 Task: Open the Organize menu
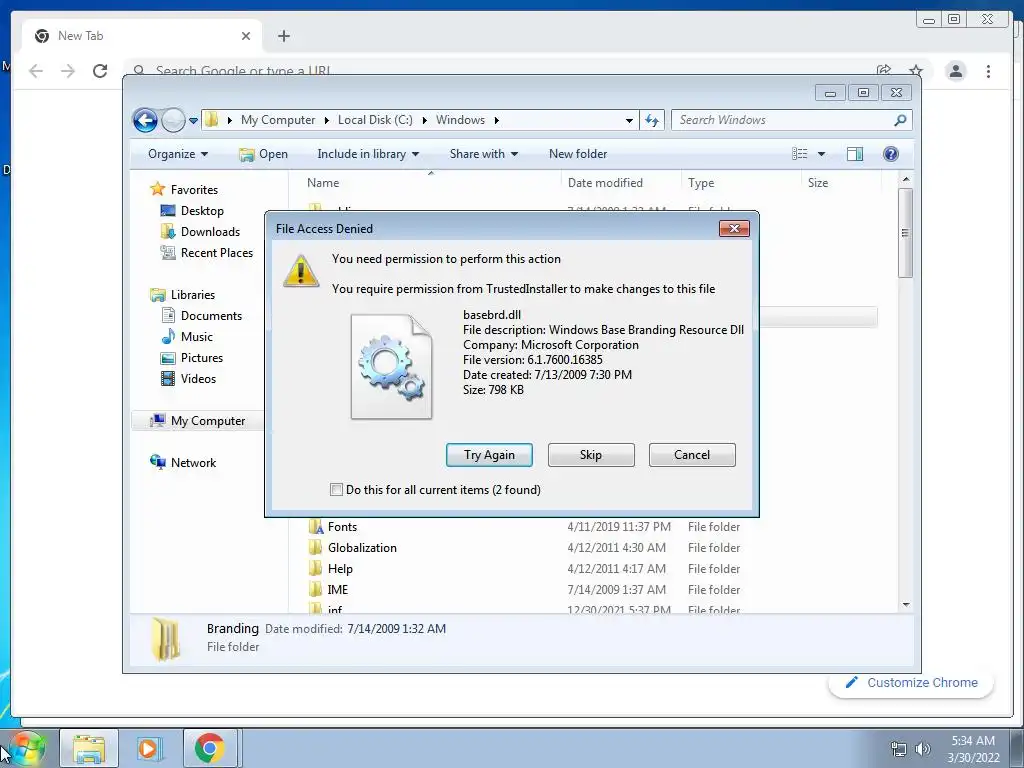point(178,154)
